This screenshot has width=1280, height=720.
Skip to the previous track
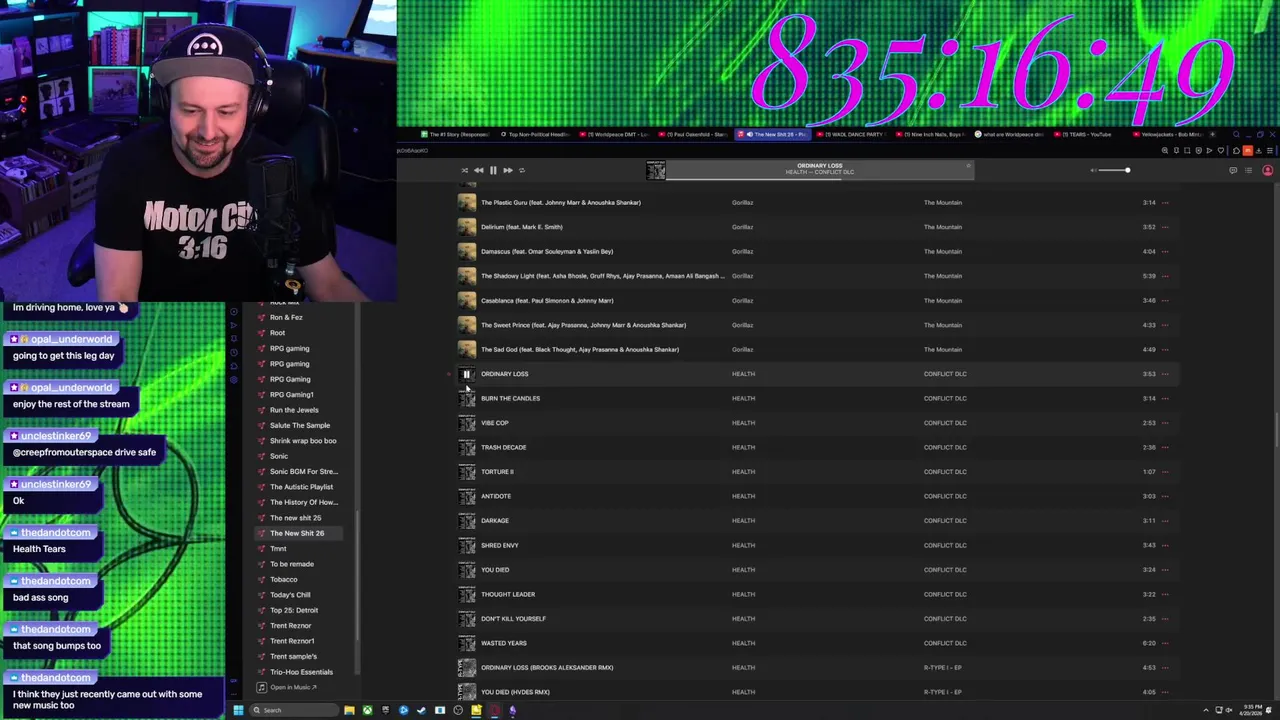click(478, 170)
